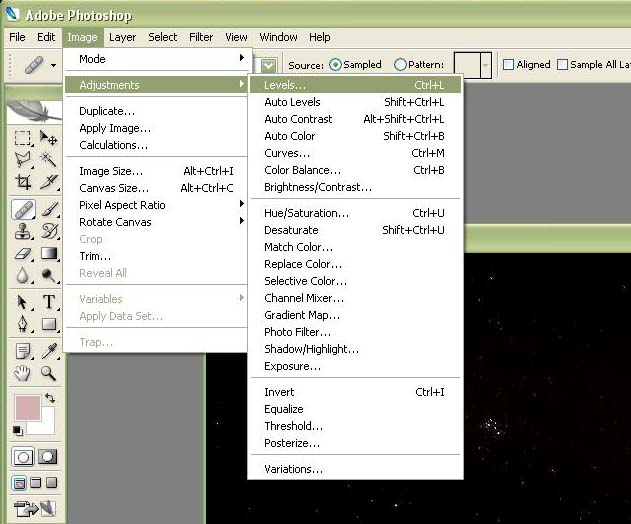This screenshot has width=631, height=524.
Task: Open the Layer menu
Action: pyautogui.click(x=122, y=37)
